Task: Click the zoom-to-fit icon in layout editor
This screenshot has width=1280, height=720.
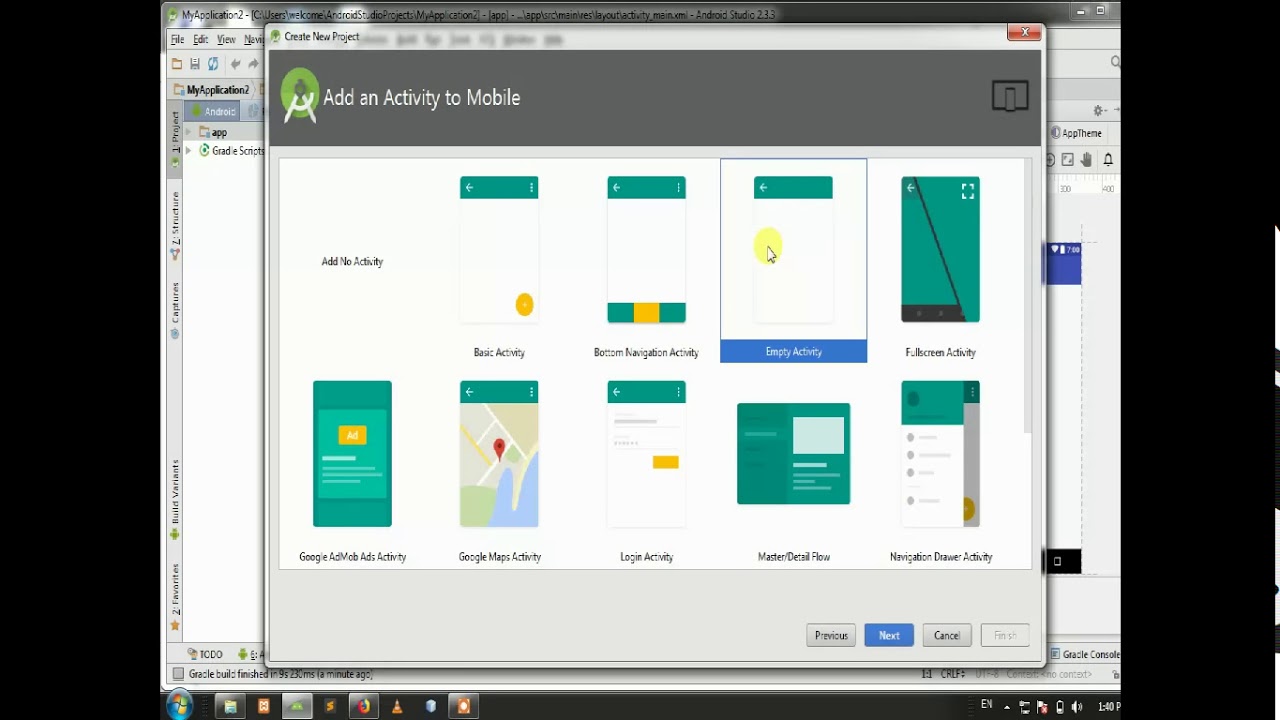Action: [x=1068, y=160]
